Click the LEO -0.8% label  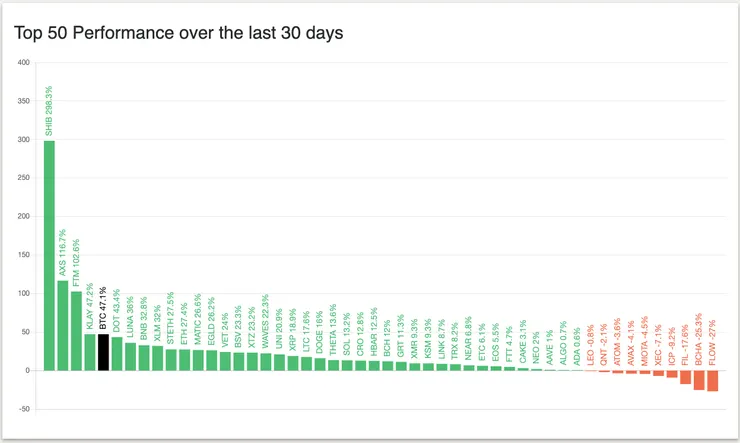pyautogui.click(x=591, y=345)
